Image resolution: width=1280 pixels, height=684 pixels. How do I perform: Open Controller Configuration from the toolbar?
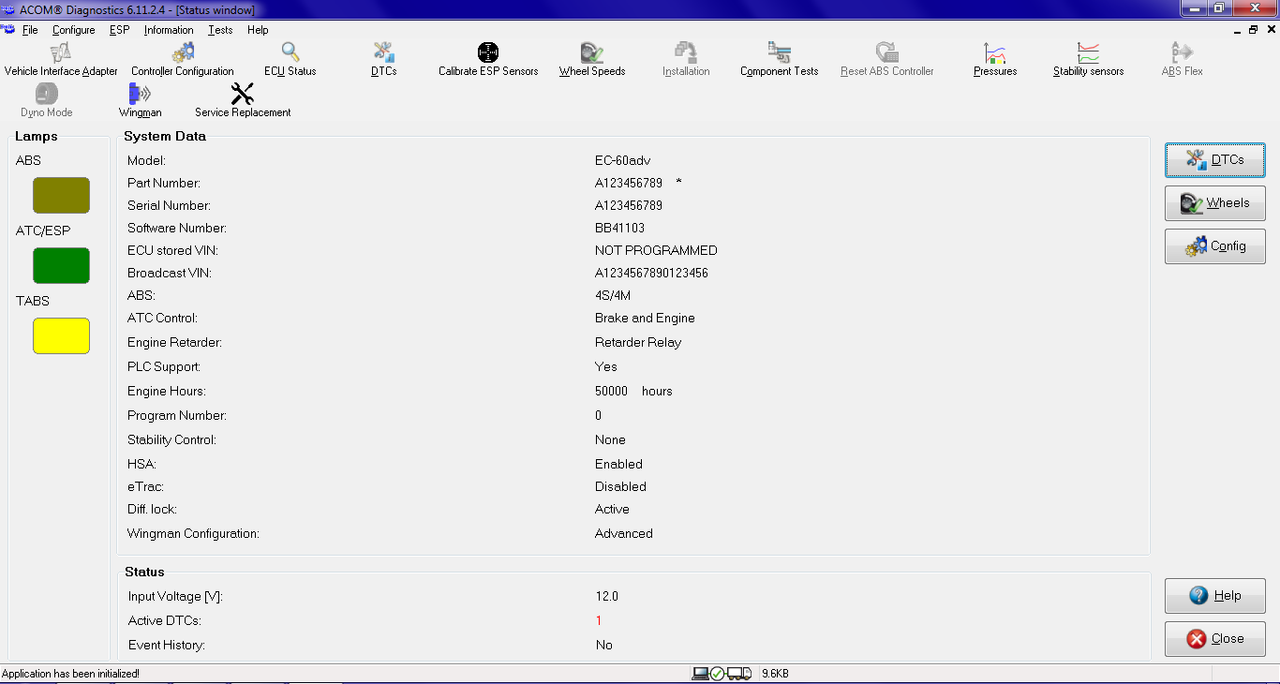tap(183, 60)
